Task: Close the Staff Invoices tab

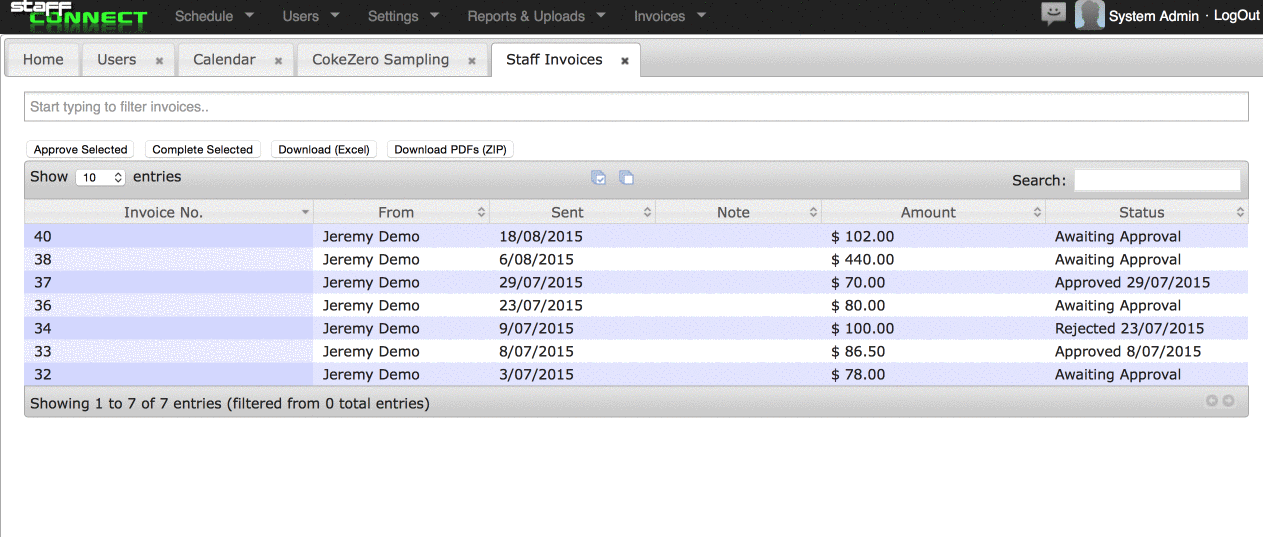Action: (625, 61)
